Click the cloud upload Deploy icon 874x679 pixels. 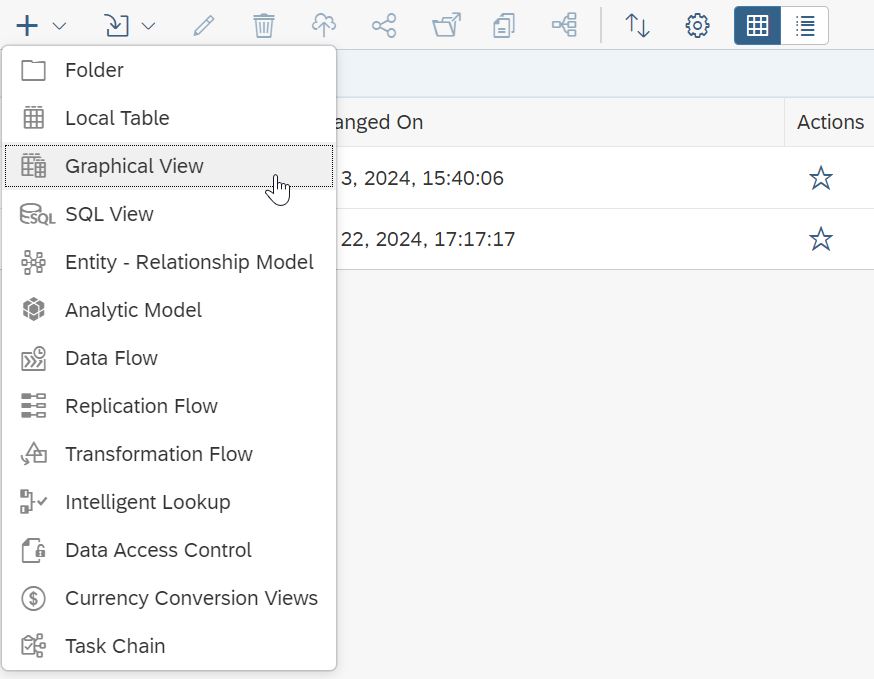[324, 25]
